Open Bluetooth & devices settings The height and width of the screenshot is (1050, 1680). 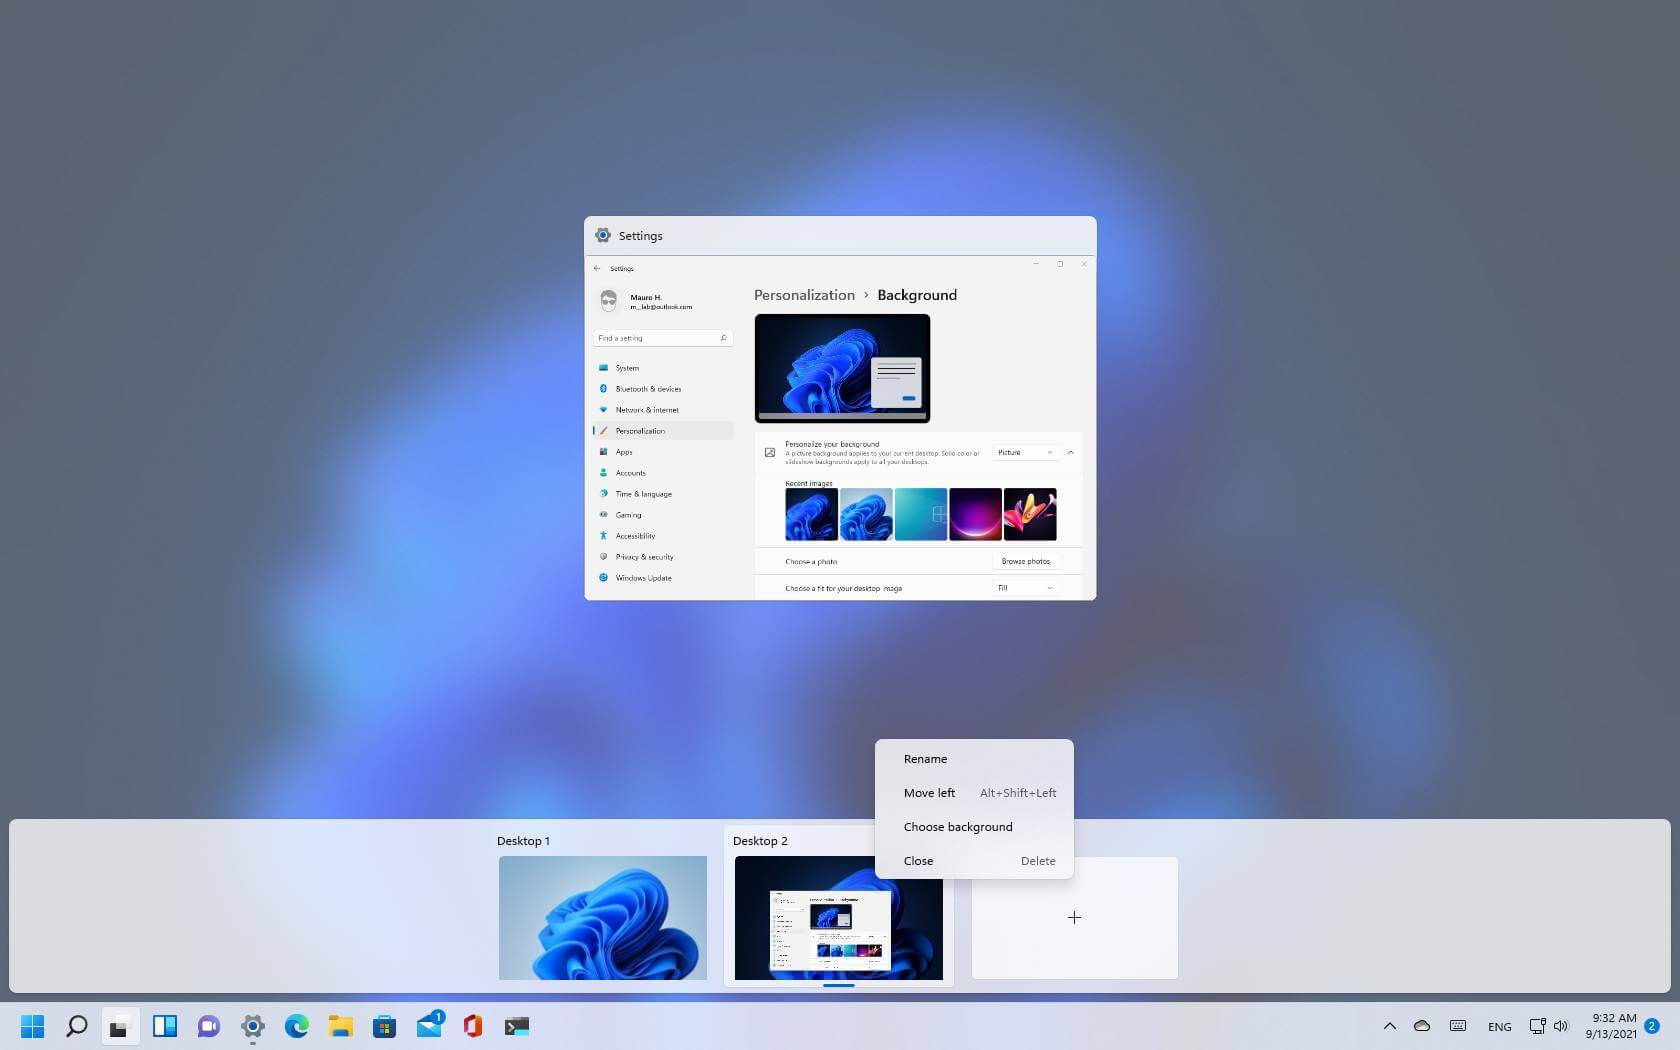647,389
